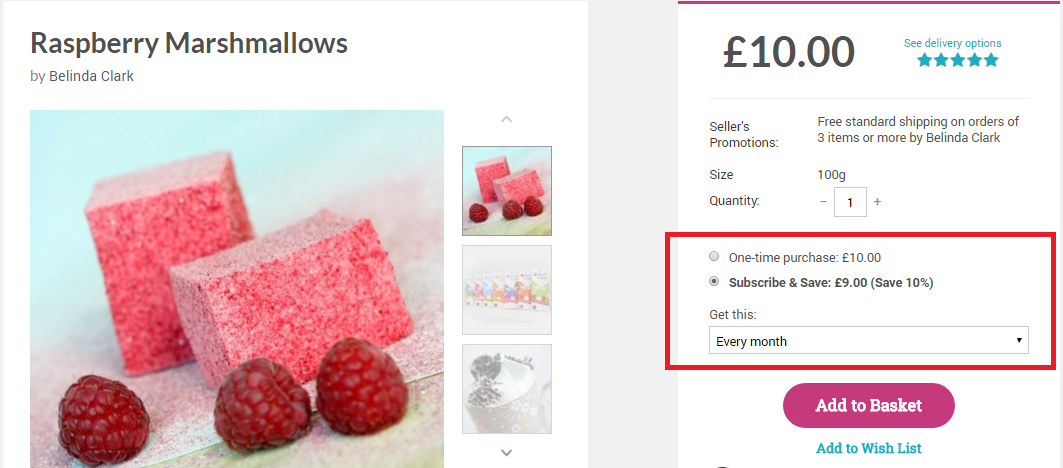Click the dropdown arrow in the Get this box
The image size is (1063, 468).
pyautogui.click(x=1019, y=340)
